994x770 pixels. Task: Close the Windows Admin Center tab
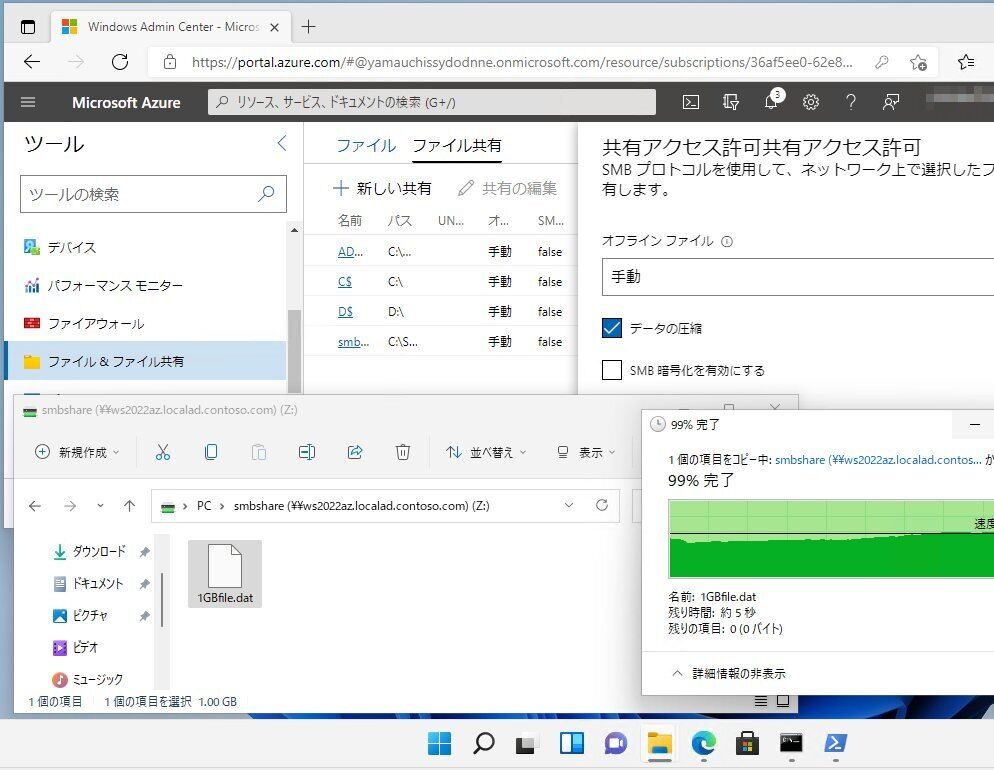click(x=274, y=27)
